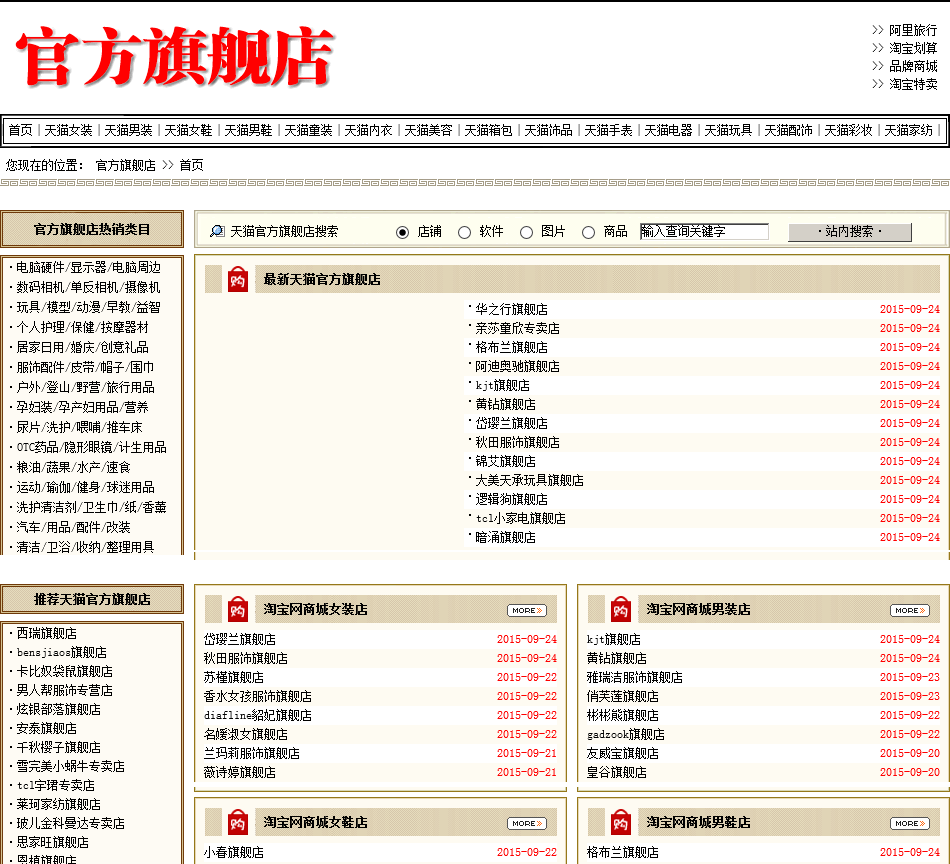Click 官方旗舰店 in the breadcrumb
Screen dimensions: 950x864
pos(125,165)
